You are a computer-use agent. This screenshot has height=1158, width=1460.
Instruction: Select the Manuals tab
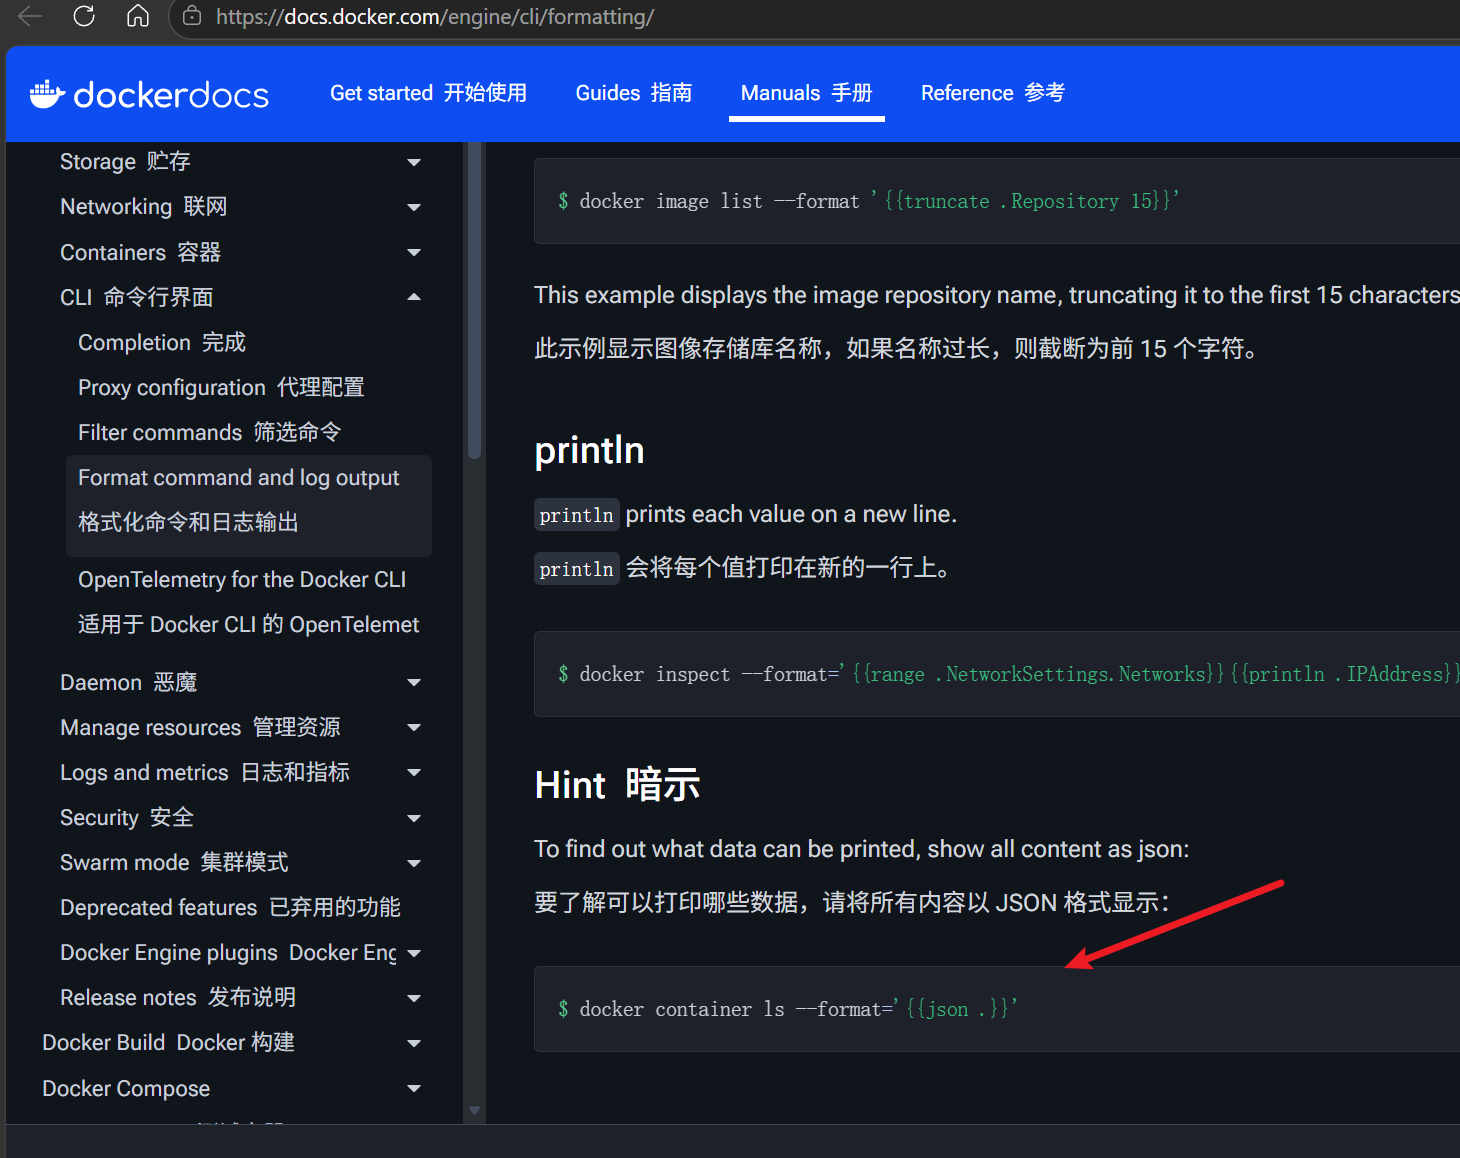coord(806,93)
